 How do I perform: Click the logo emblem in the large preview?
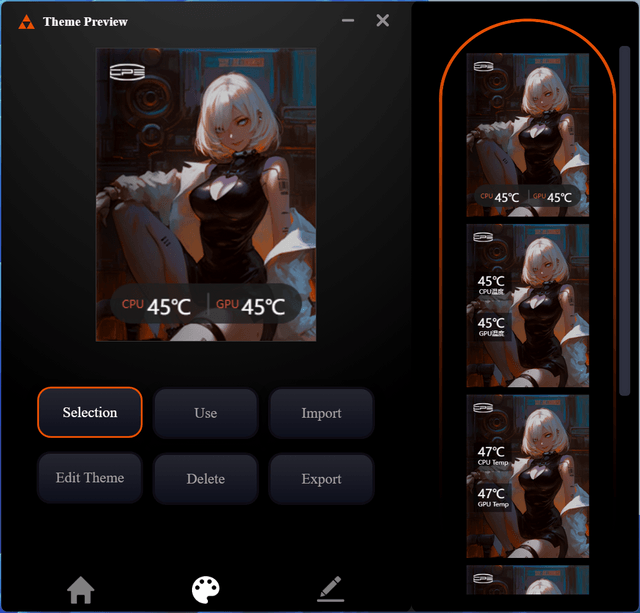pyautogui.click(x=127, y=72)
